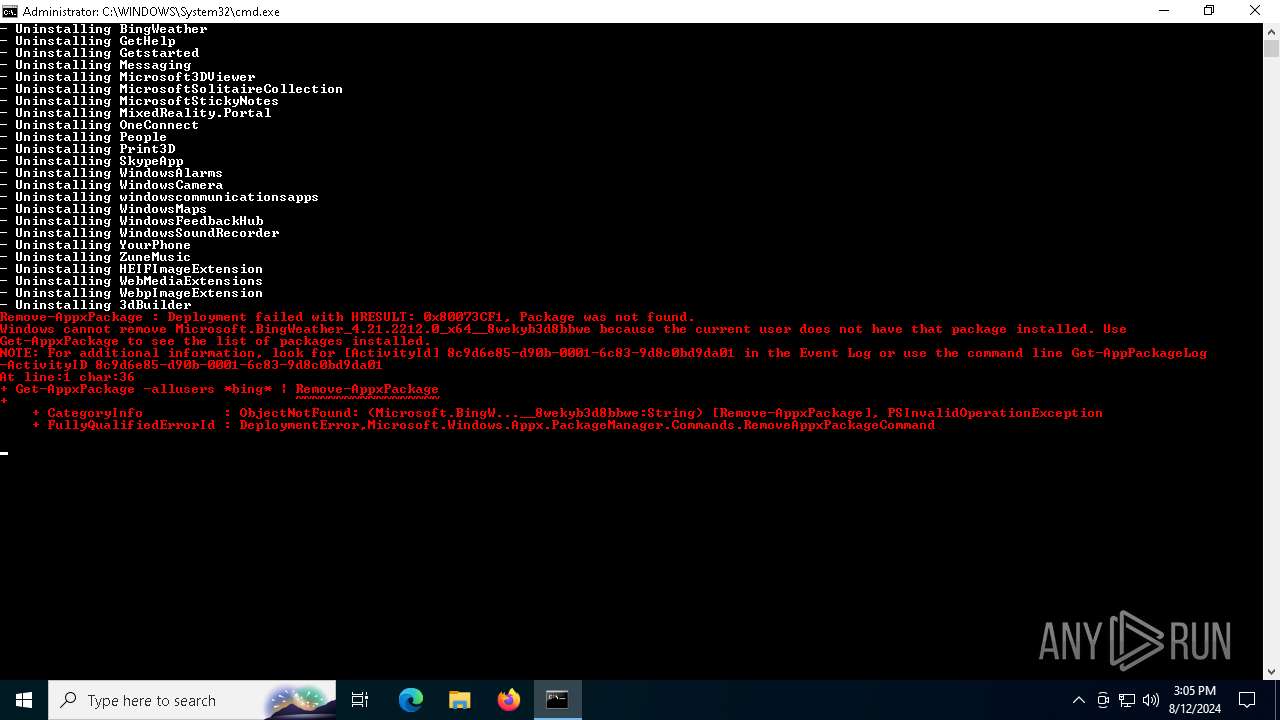Click the 'NOTE: For additional information' line
The image size is (1280, 720).
604,353
